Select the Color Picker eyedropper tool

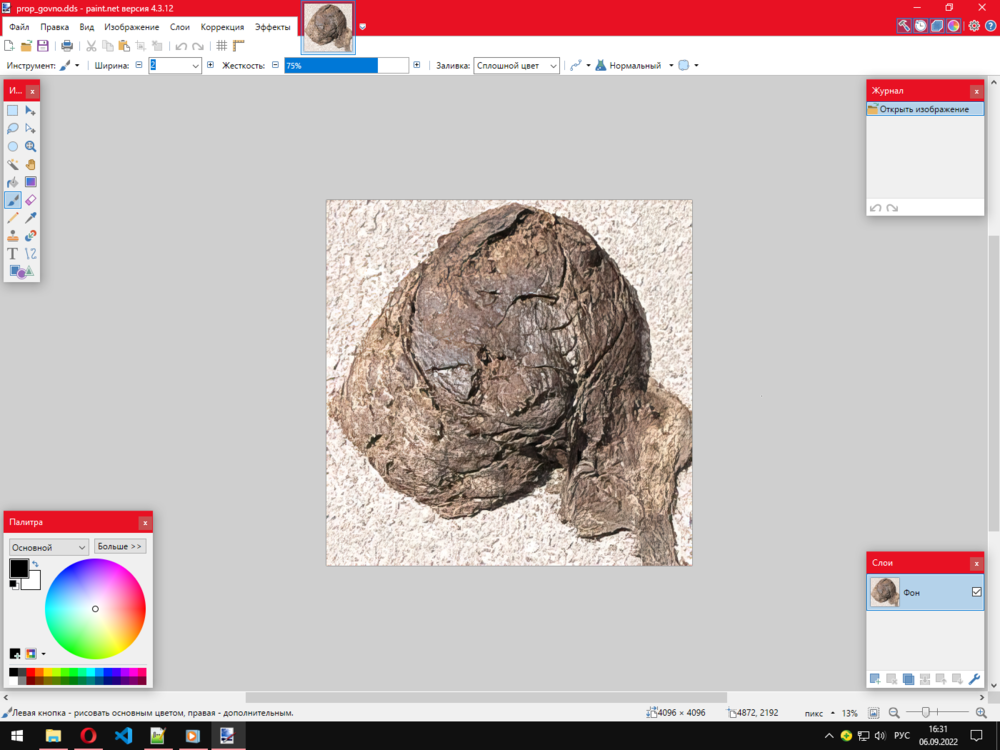[x=31, y=217]
